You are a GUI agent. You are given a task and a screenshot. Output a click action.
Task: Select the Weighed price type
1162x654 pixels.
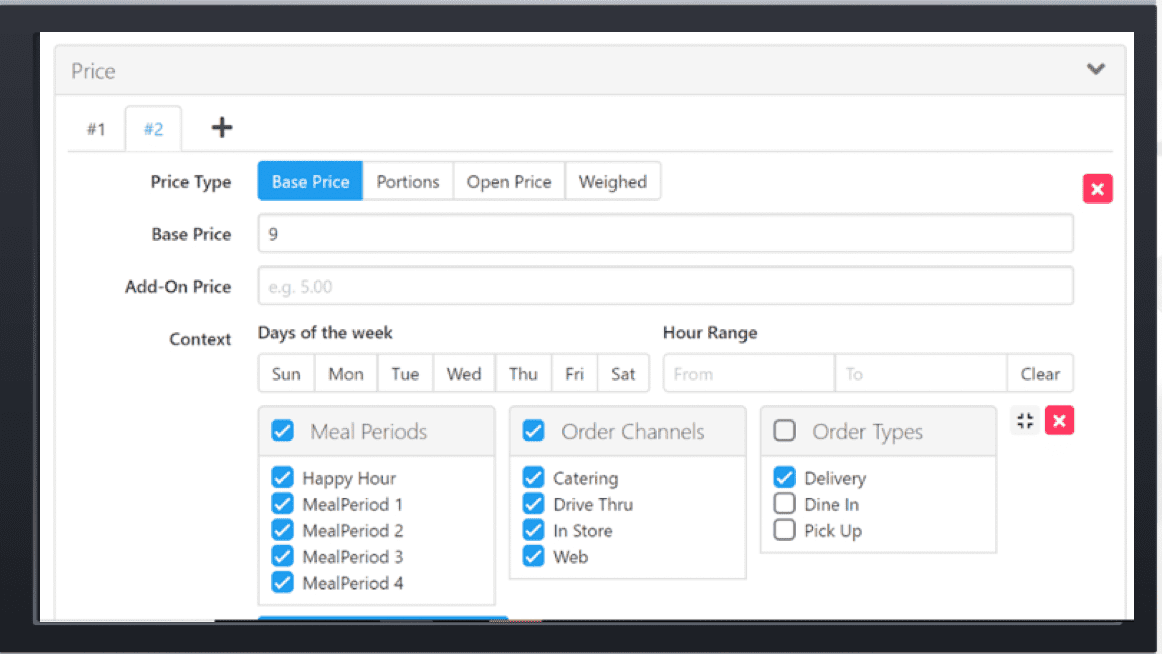tap(612, 181)
